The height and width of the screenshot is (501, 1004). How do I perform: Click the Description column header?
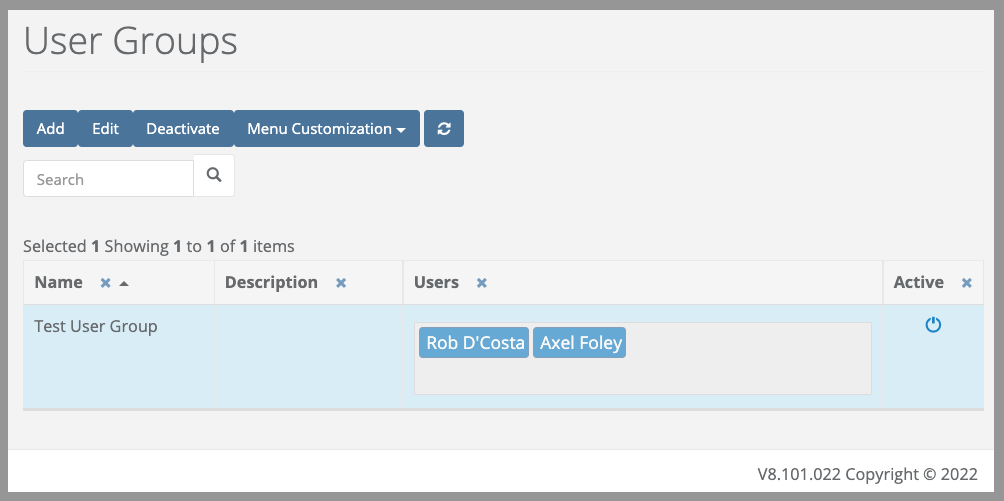pyautogui.click(x=271, y=283)
